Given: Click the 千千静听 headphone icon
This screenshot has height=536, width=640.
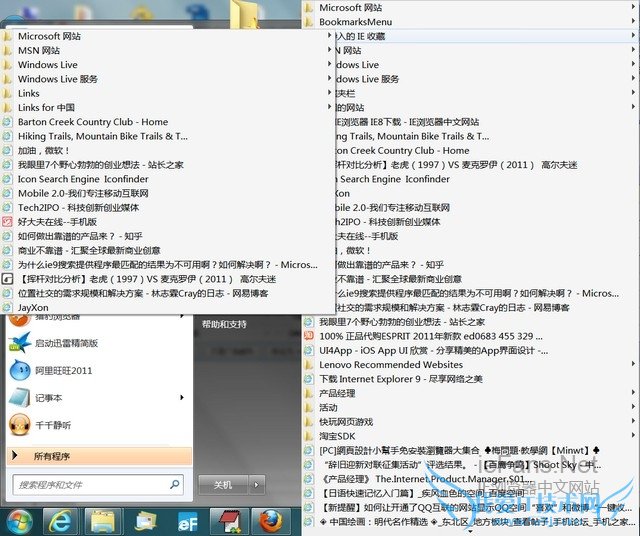Looking at the screenshot, I should pyautogui.click(x=19, y=425).
